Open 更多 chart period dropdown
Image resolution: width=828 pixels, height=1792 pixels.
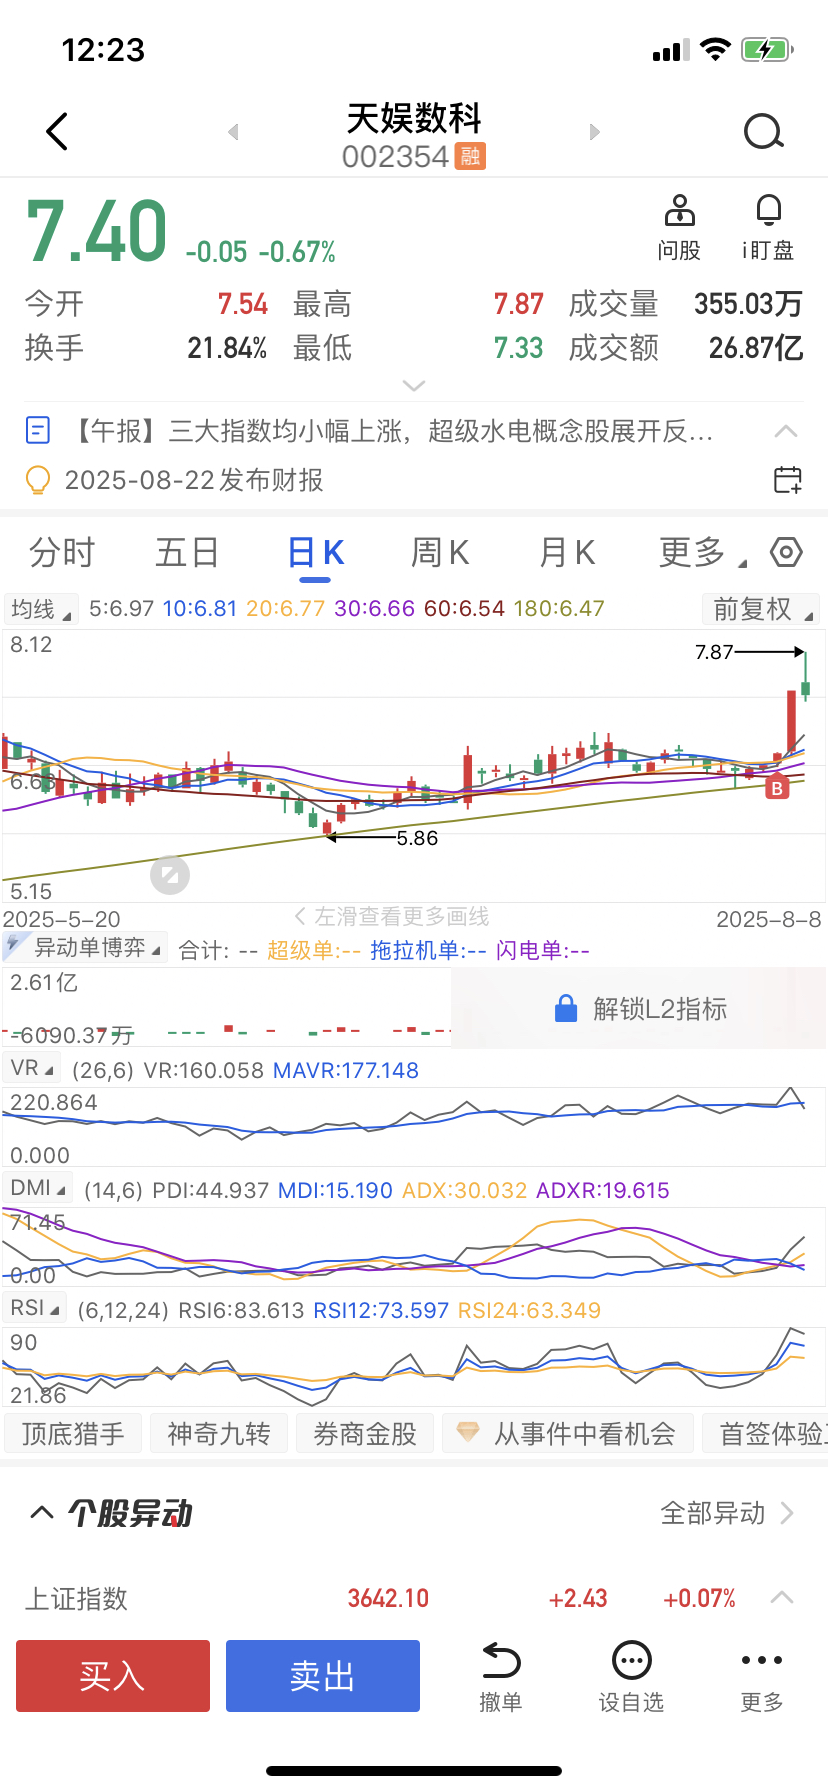click(702, 552)
